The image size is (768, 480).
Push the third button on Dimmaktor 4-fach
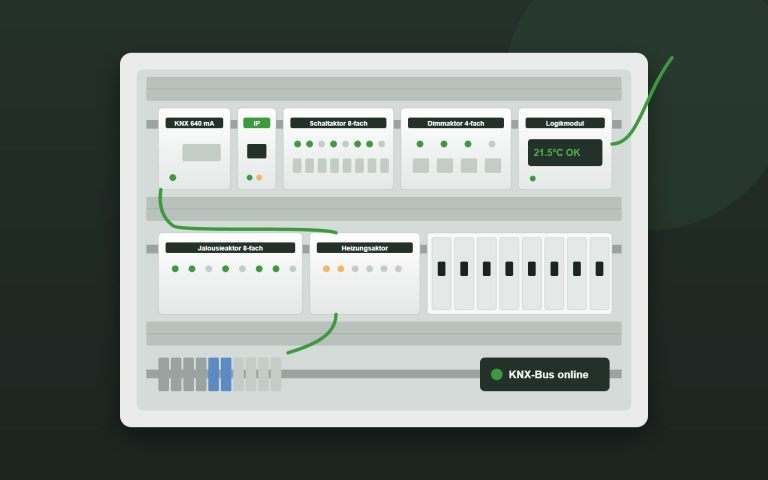click(x=469, y=166)
